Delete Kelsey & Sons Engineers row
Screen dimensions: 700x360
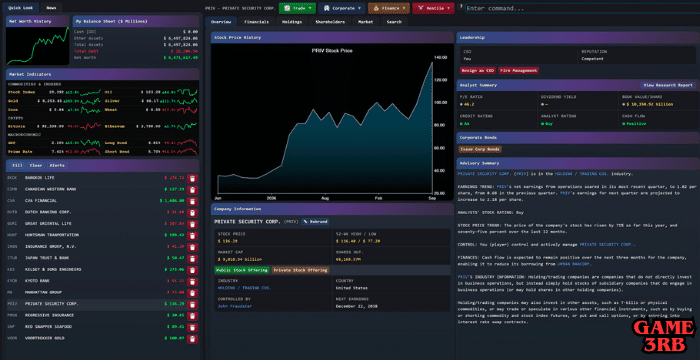(192, 270)
